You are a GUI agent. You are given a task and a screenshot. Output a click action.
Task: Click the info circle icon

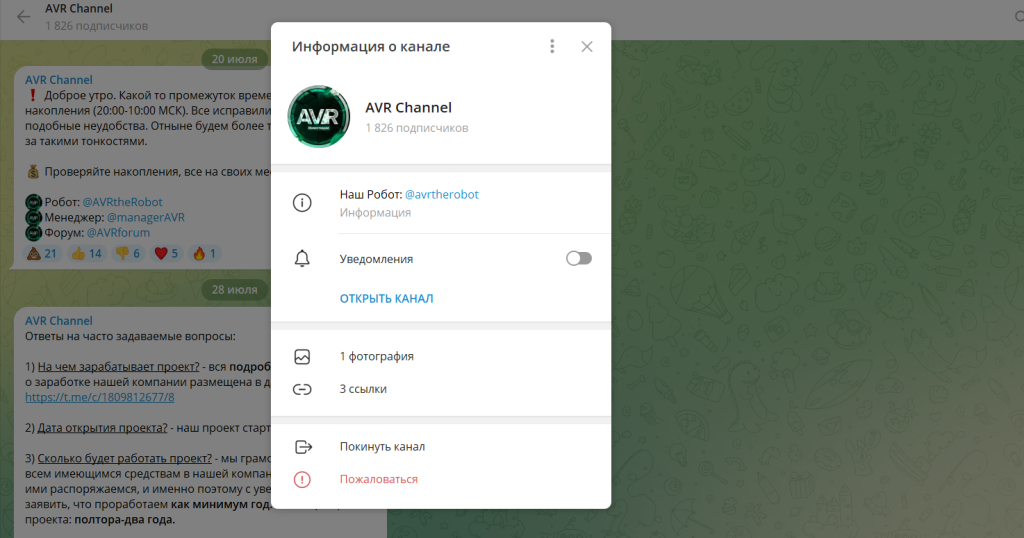pyautogui.click(x=302, y=202)
